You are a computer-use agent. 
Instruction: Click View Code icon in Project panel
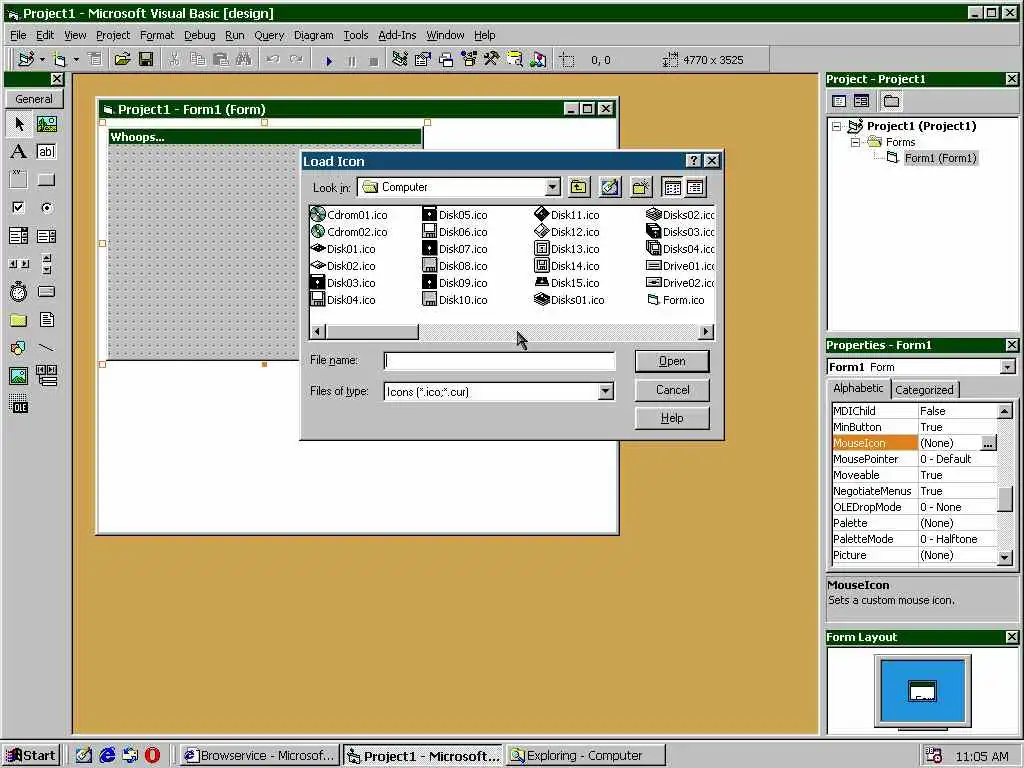839,101
